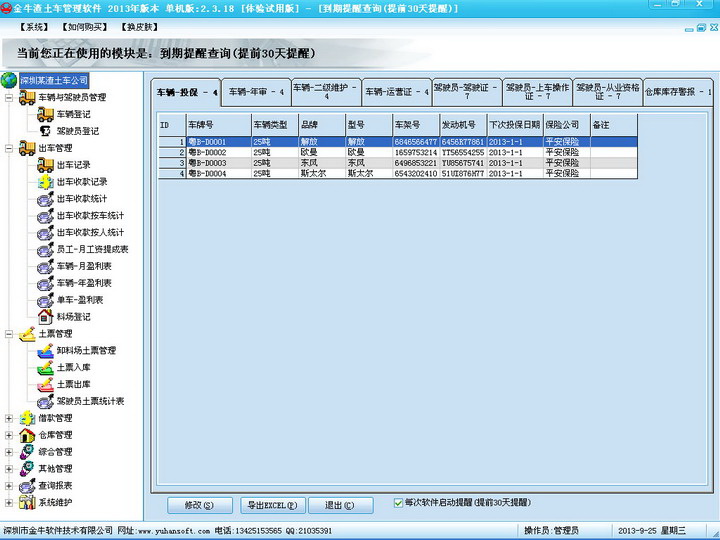Screen dimensions: 720x540
Task: Click the icon beside 系统维护
Action: [27, 502]
